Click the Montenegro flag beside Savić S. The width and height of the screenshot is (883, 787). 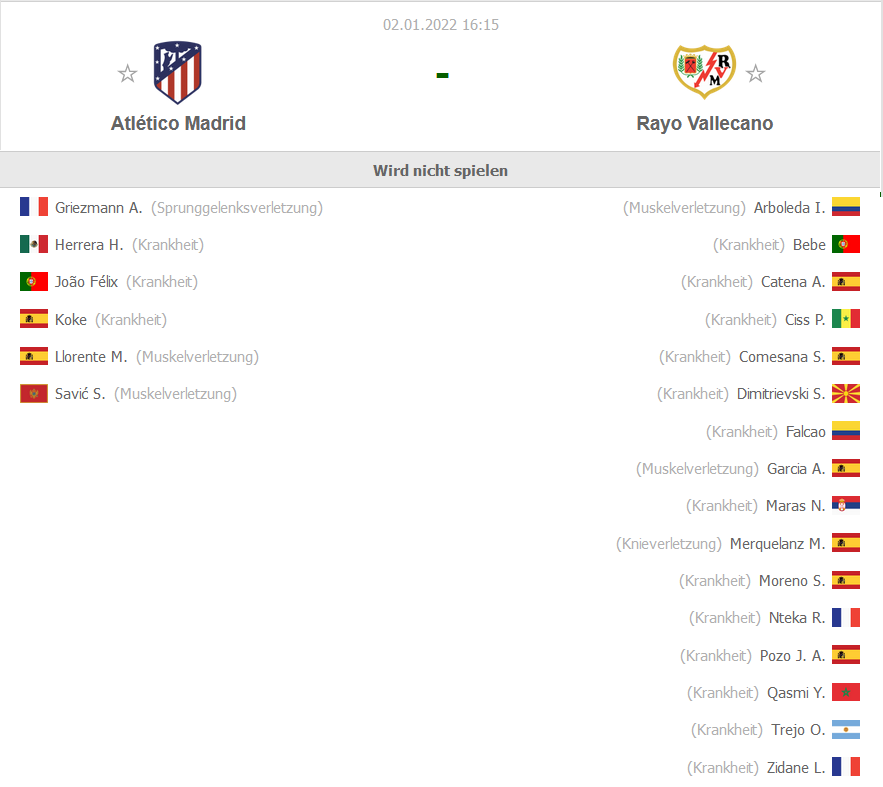pyautogui.click(x=34, y=394)
